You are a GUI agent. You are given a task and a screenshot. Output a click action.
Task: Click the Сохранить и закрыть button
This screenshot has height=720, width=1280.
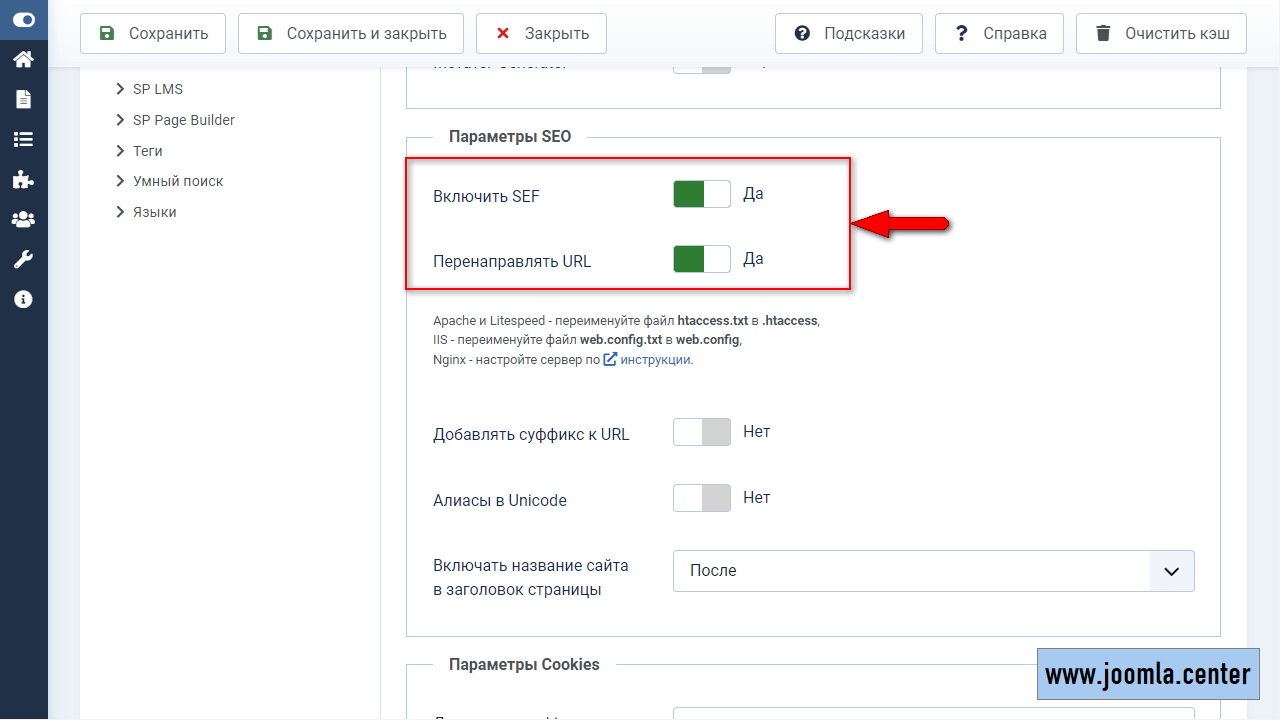[x=350, y=33]
